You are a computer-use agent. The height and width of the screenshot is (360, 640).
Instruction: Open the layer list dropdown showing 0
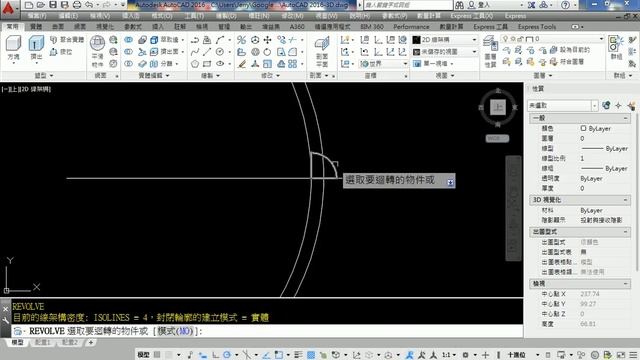[553, 39]
